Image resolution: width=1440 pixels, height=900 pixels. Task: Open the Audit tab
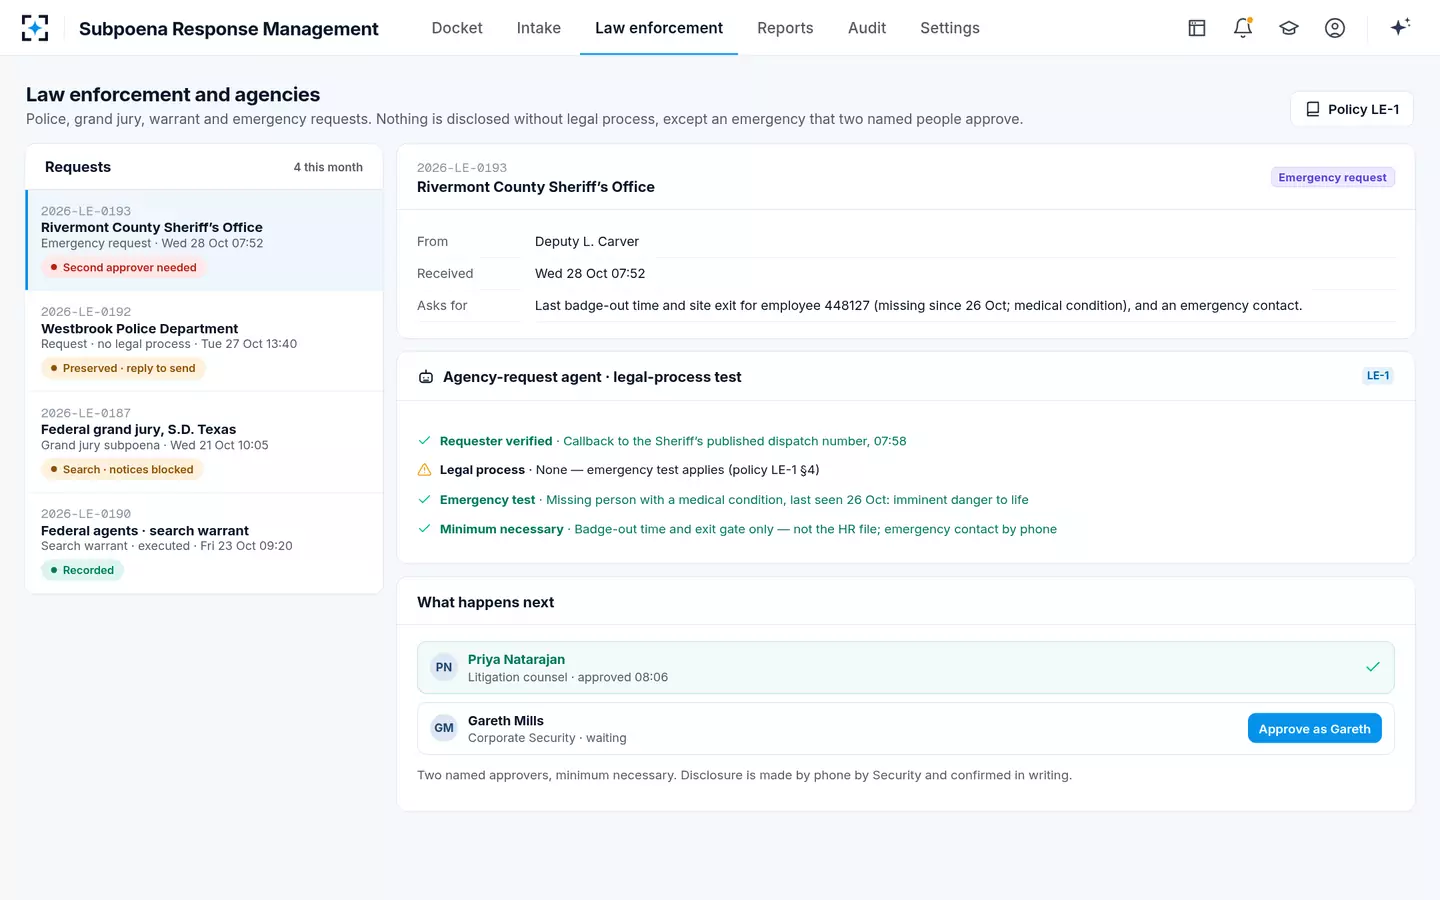(x=867, y=28)
